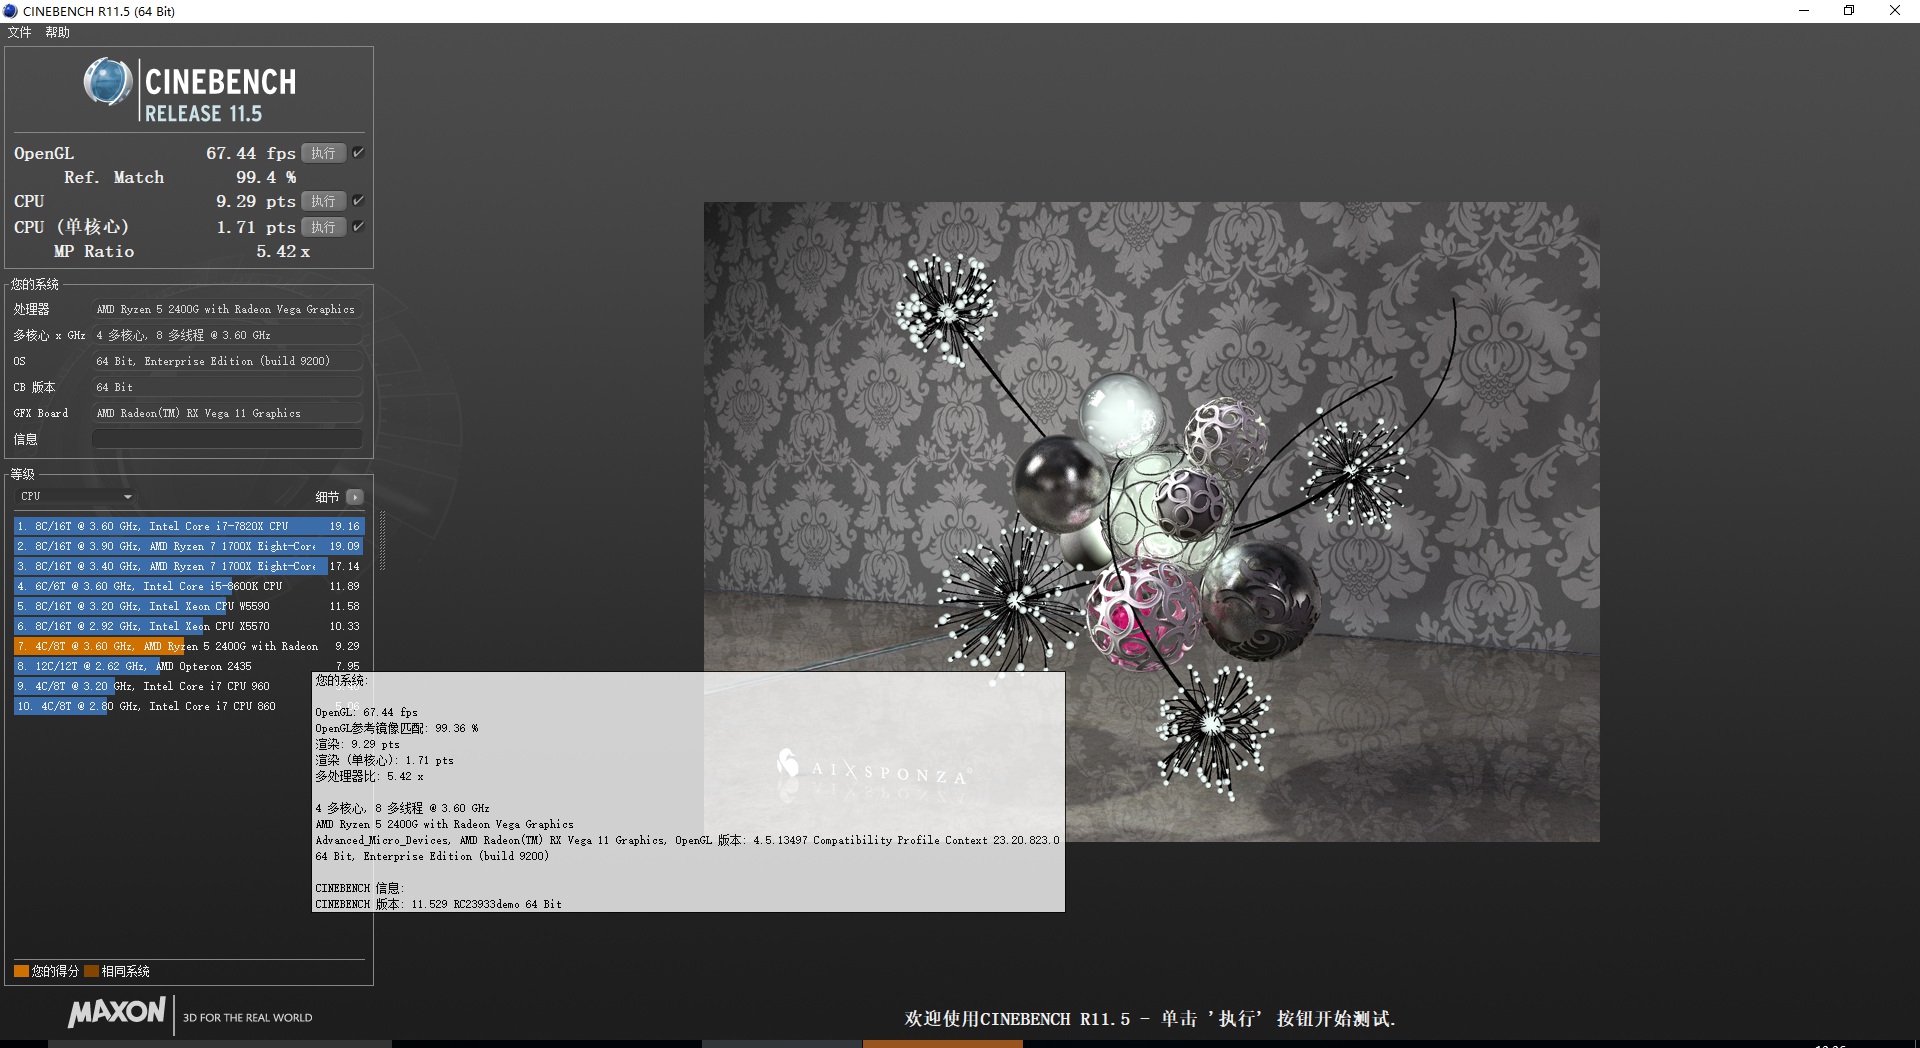Uncheck the CPU (单核心) test checkbox

(358, 227)
